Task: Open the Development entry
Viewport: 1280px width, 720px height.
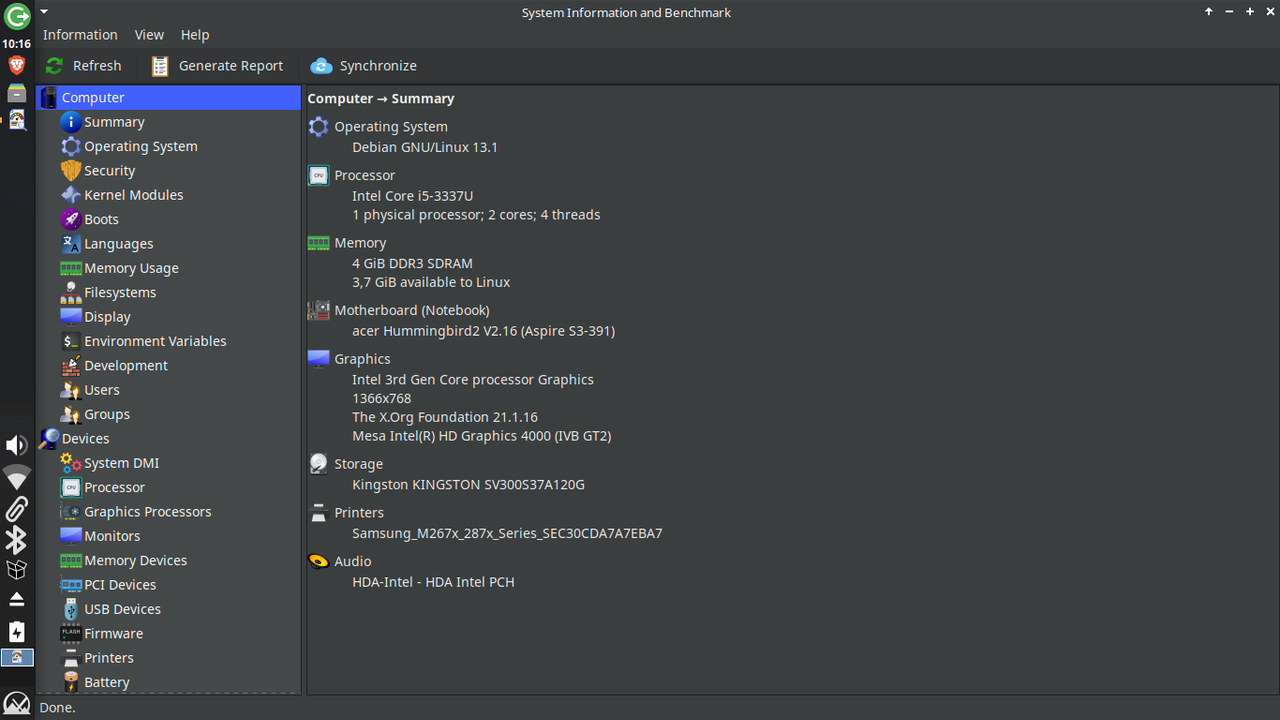Action: coord(126,365)
